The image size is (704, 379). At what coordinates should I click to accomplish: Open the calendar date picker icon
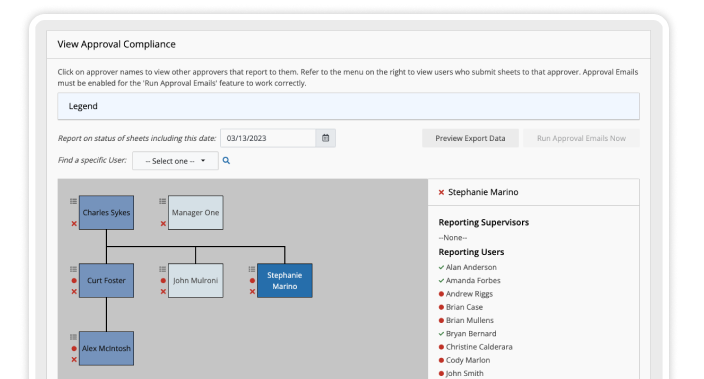point(326,138)
